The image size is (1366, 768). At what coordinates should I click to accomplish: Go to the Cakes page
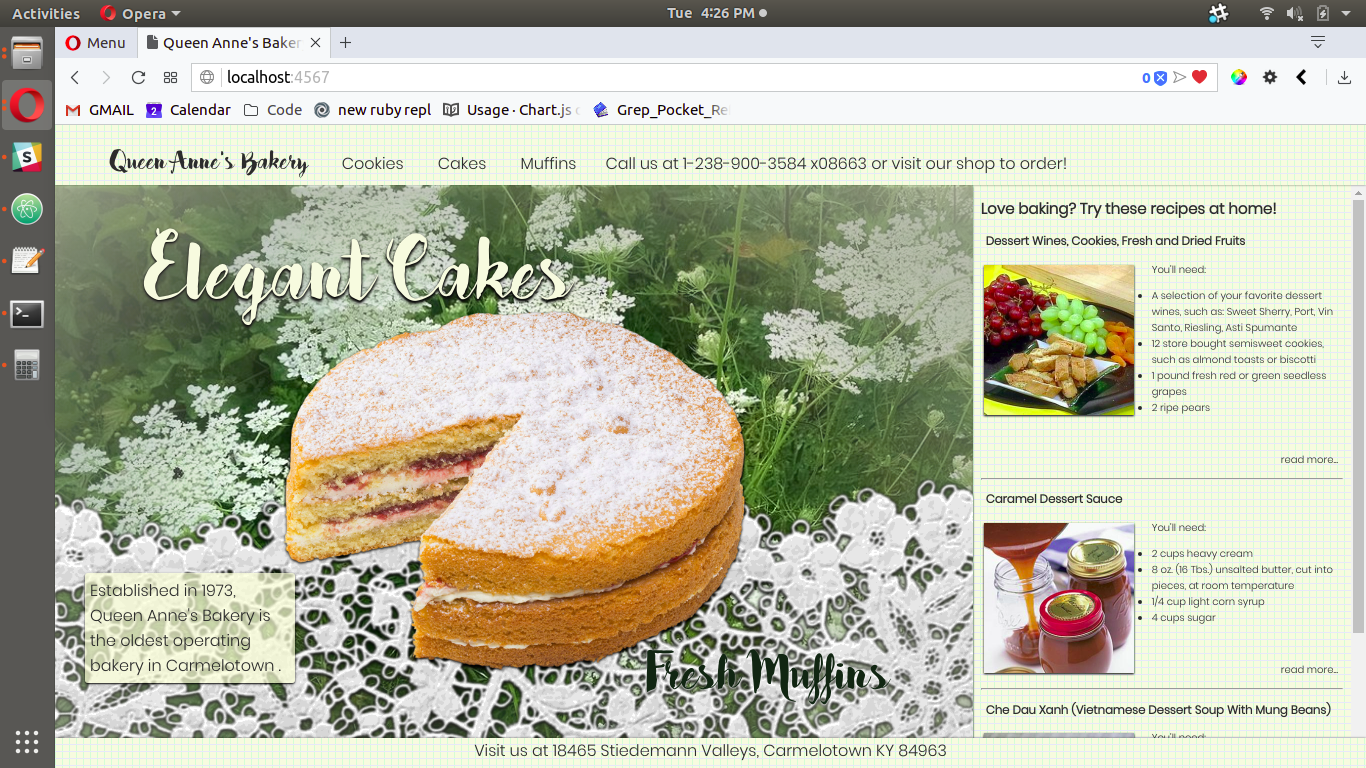tap(462, 163)
